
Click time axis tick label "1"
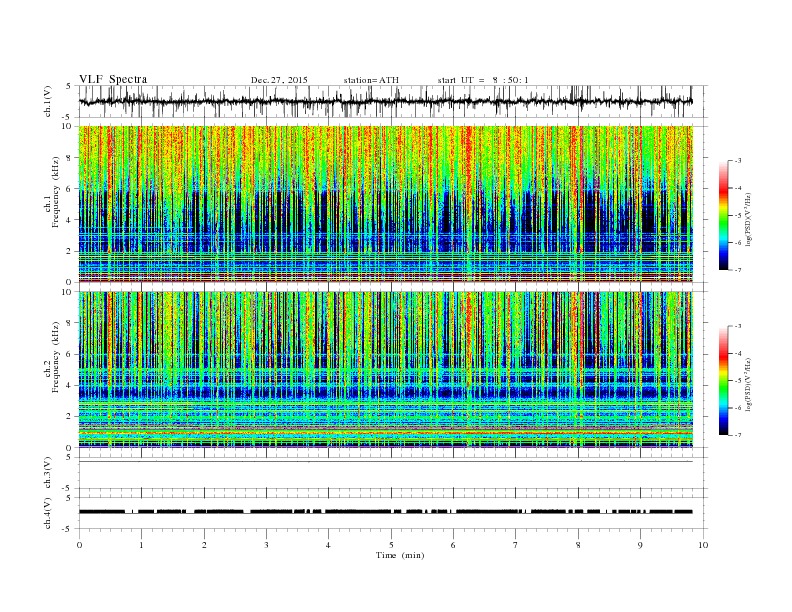pyautogui.click(x=141, y=545)
